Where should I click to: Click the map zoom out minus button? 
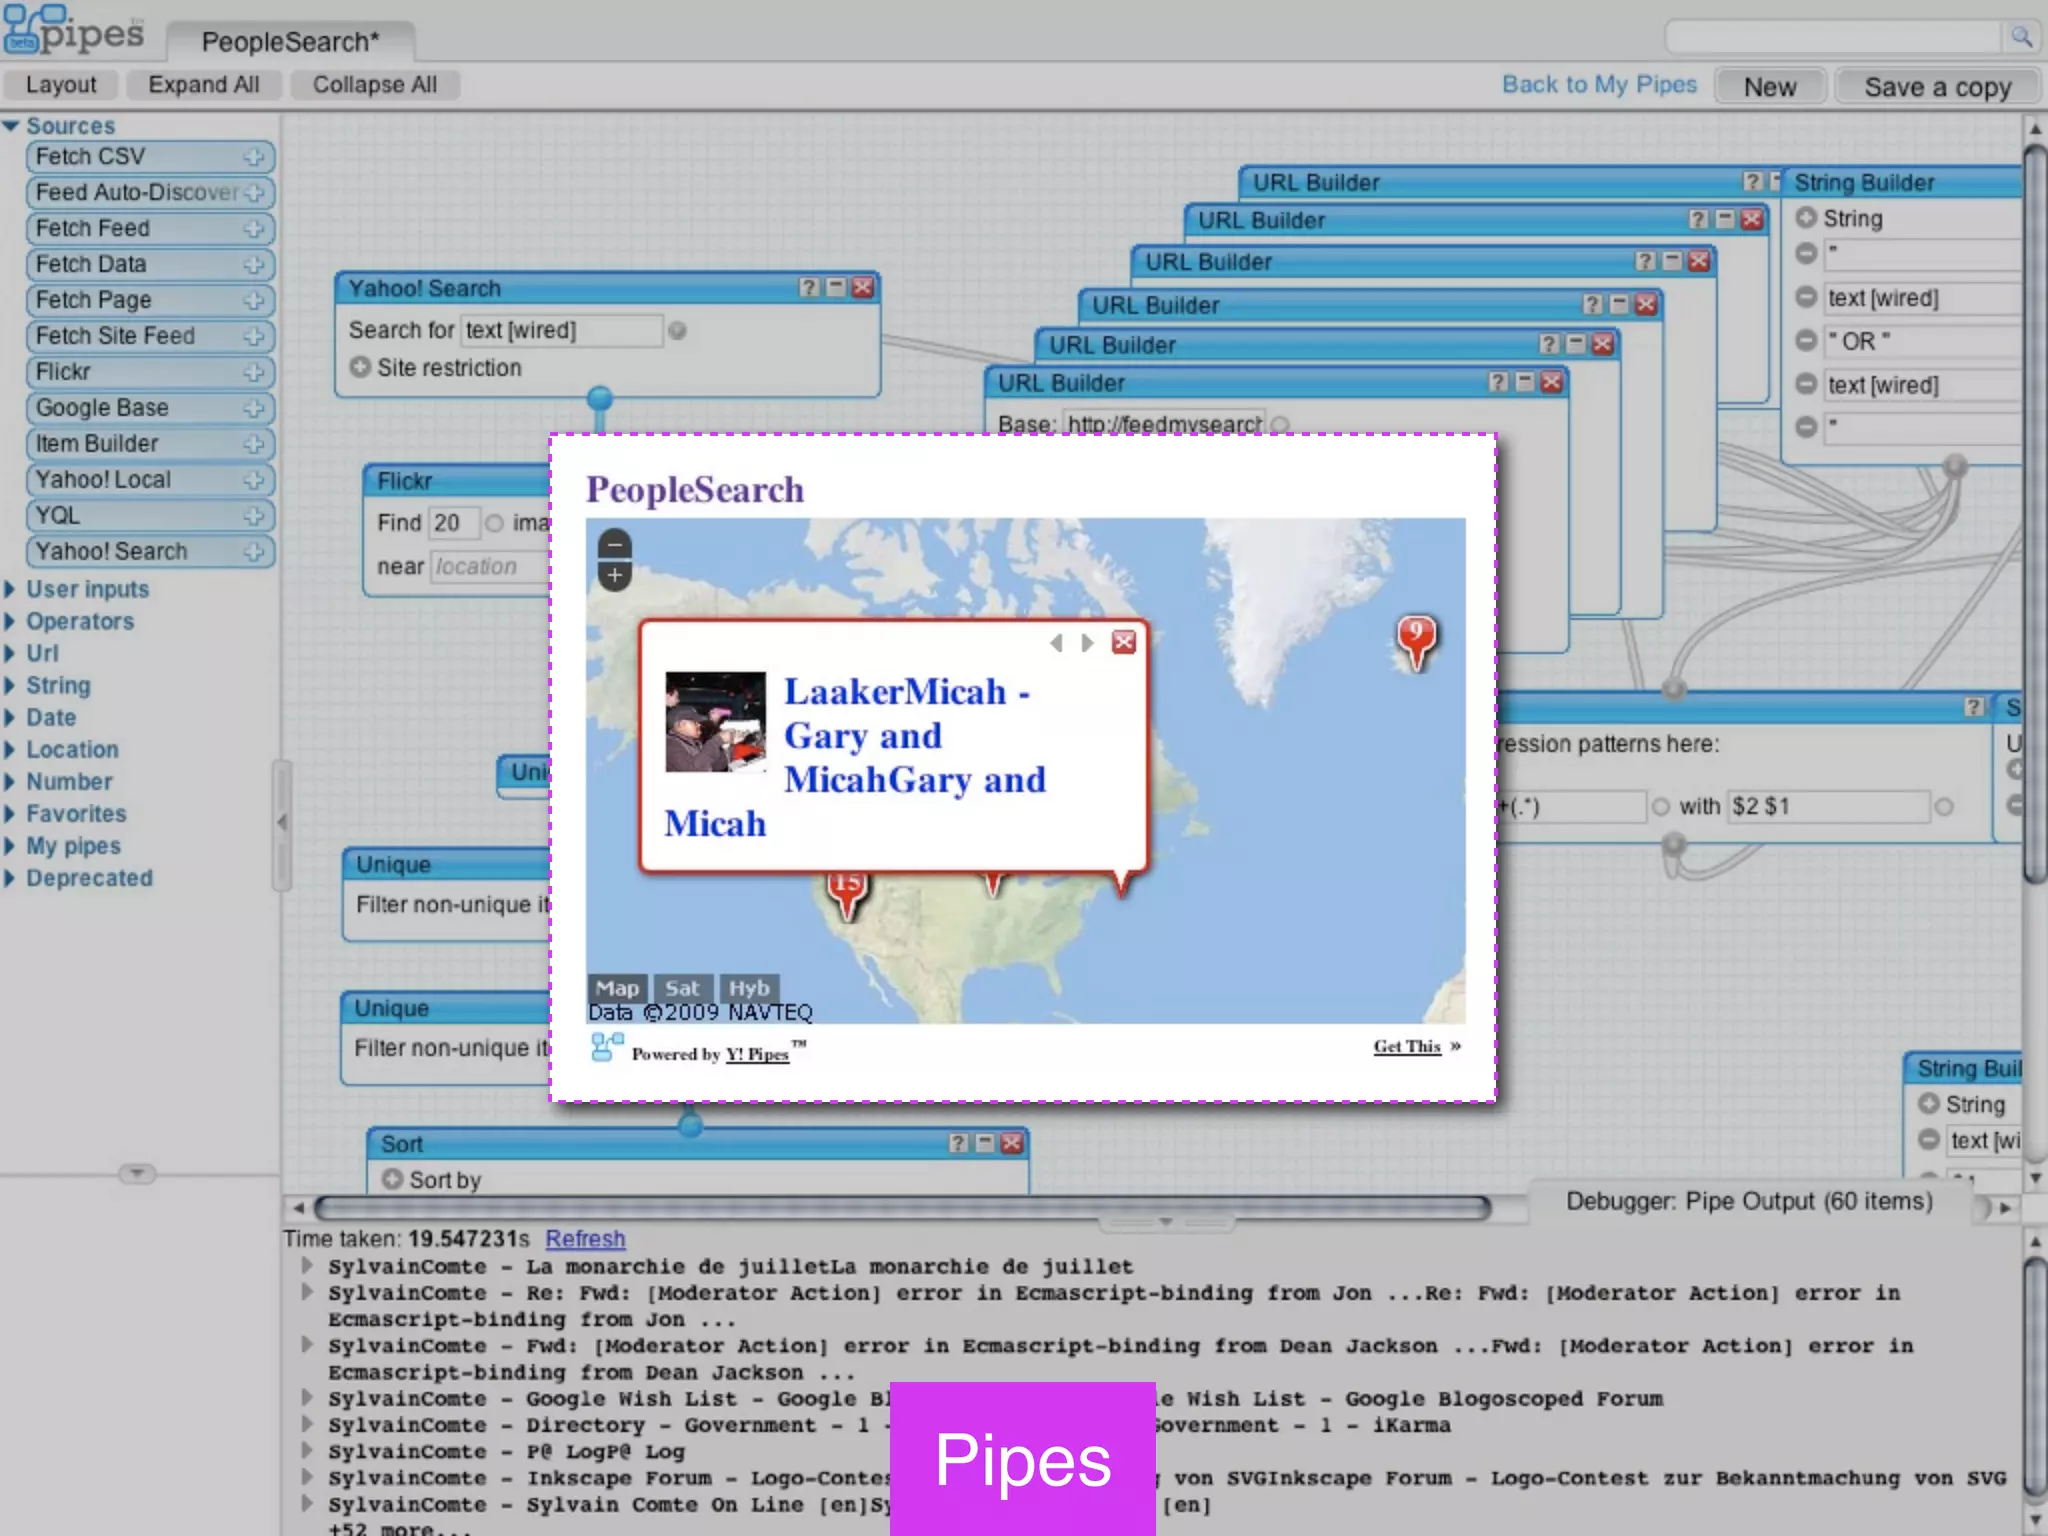click(614, 545)
